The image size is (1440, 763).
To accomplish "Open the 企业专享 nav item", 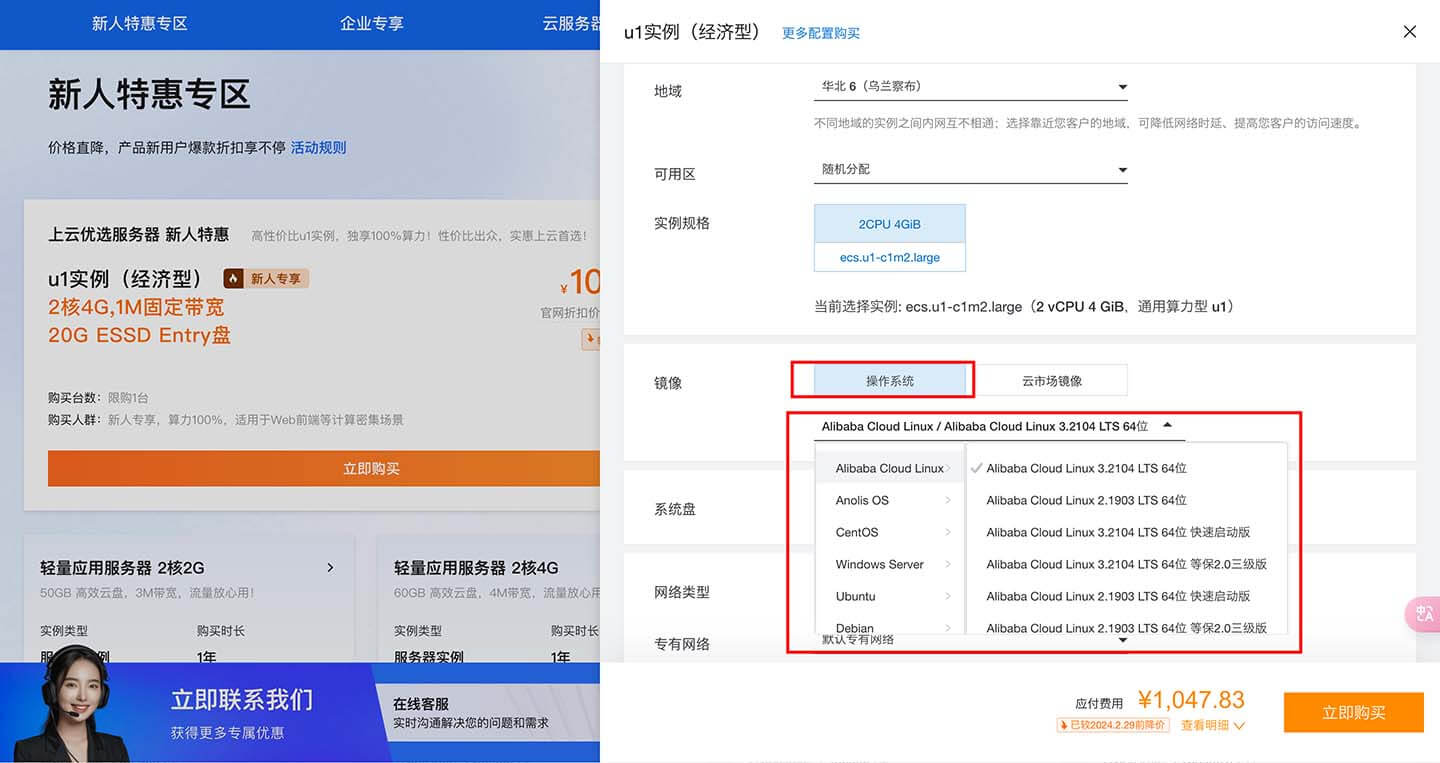I will pyautogui.click(x=372, y=23).
